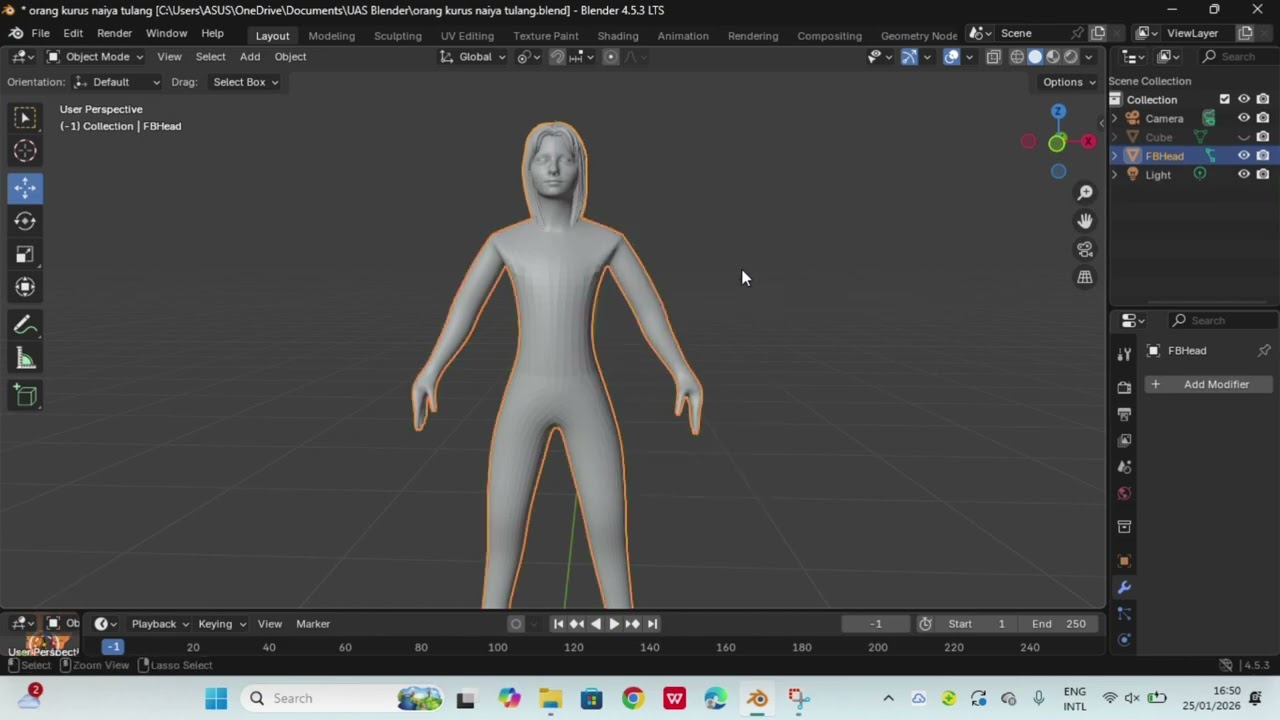
Task: Click the pan view hand icon
Action: 1085,221
